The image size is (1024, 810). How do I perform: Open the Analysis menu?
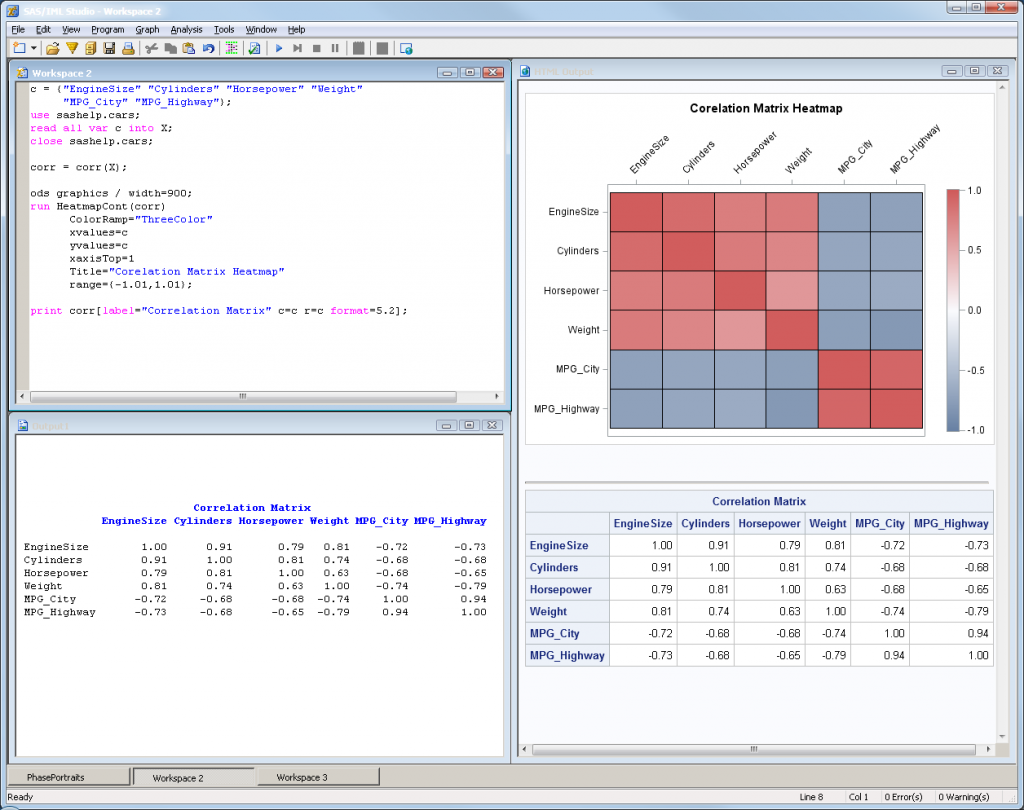coord(186,29)
